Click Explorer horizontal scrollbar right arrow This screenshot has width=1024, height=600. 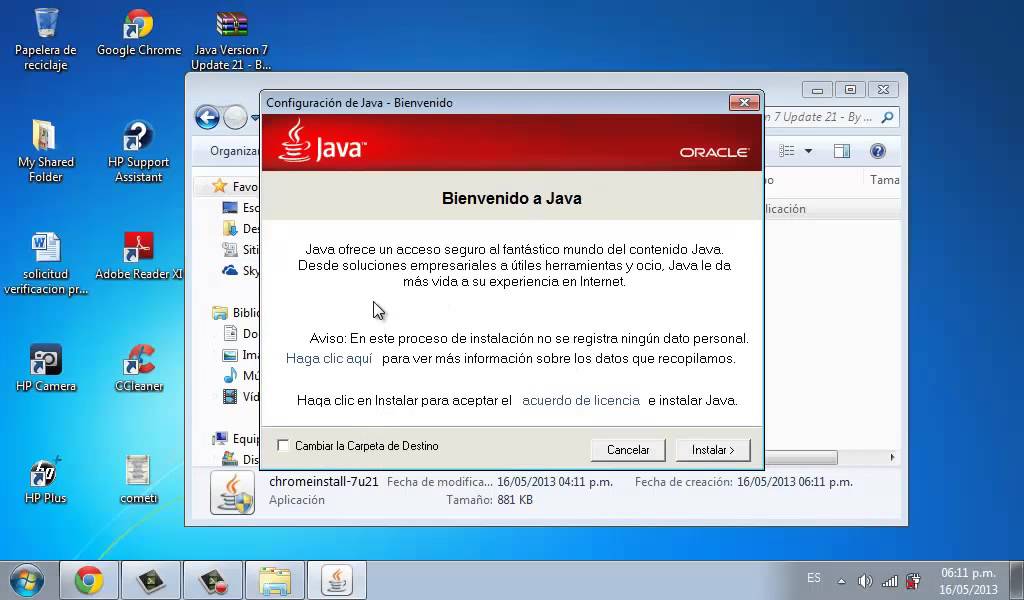coord(892,457)
